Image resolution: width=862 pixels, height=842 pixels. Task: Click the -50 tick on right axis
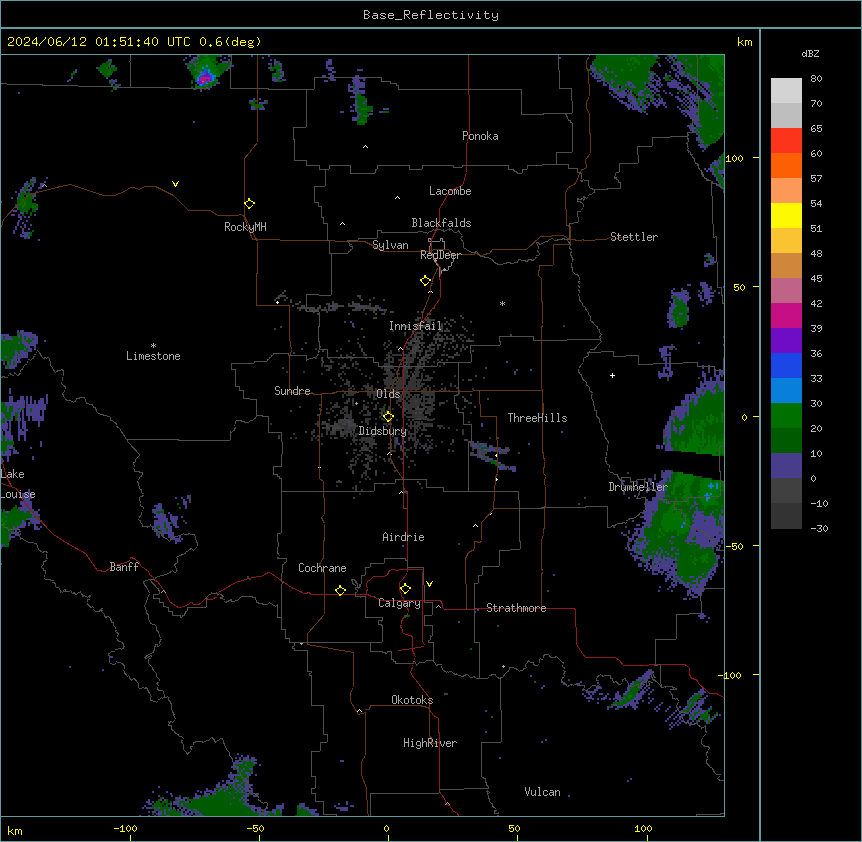click(x=734, y=546)
